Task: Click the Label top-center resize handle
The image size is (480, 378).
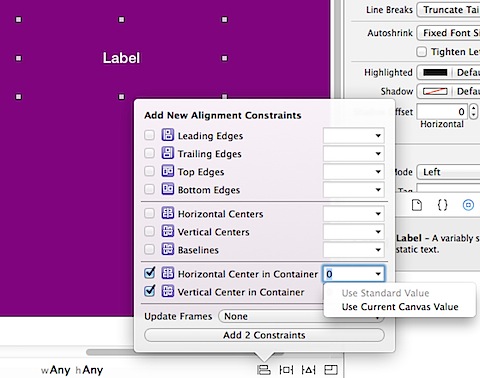Action: 122,20
